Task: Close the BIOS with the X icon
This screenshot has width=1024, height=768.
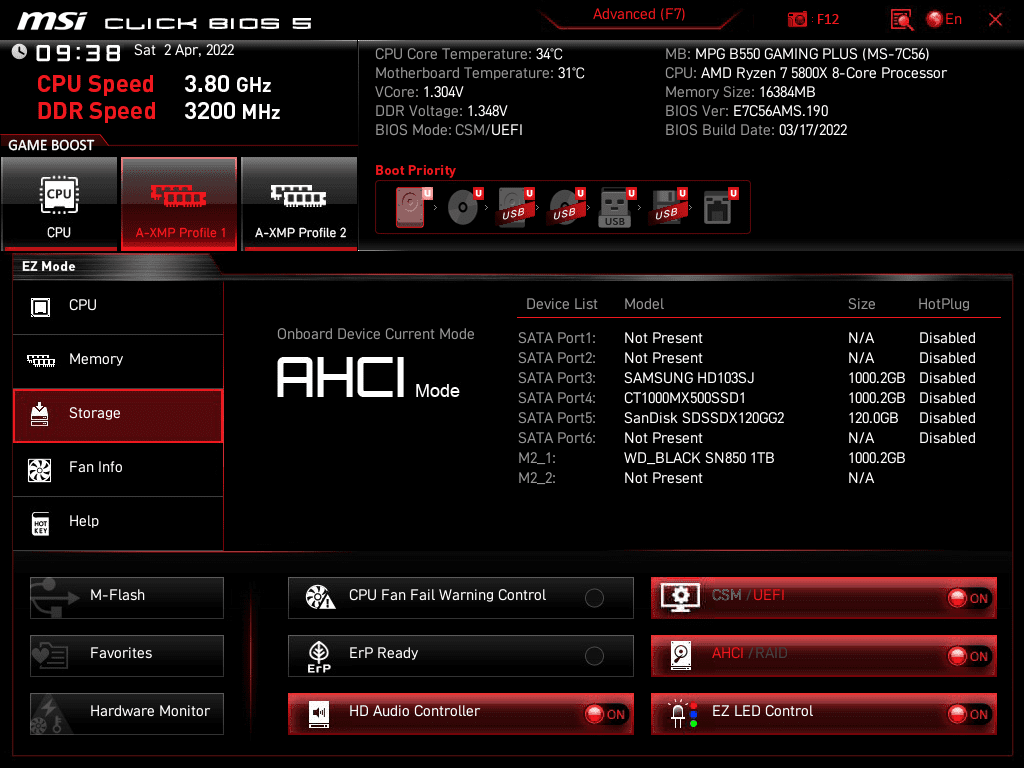Action: tap(995, 20)
